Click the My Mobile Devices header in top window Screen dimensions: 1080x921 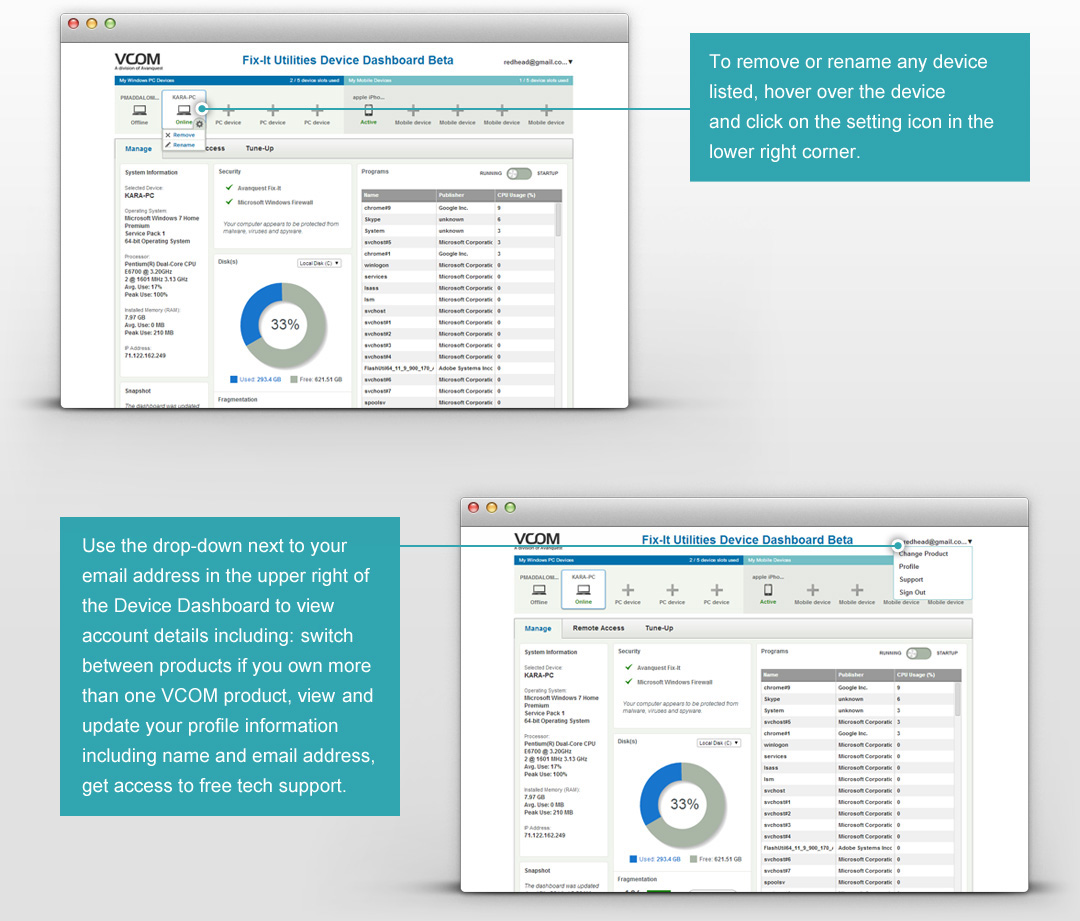(458, 81)
